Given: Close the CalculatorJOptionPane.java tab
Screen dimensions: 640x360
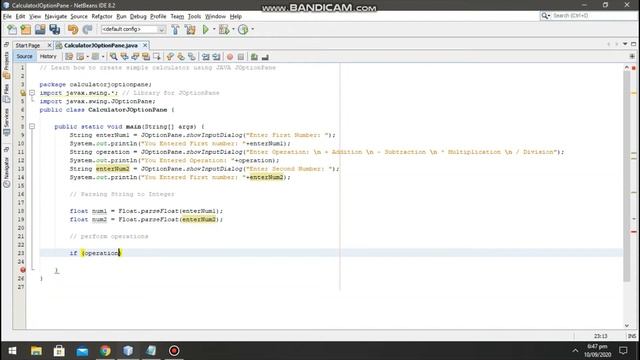Looking at the screenshot, I should pos(145,45).
